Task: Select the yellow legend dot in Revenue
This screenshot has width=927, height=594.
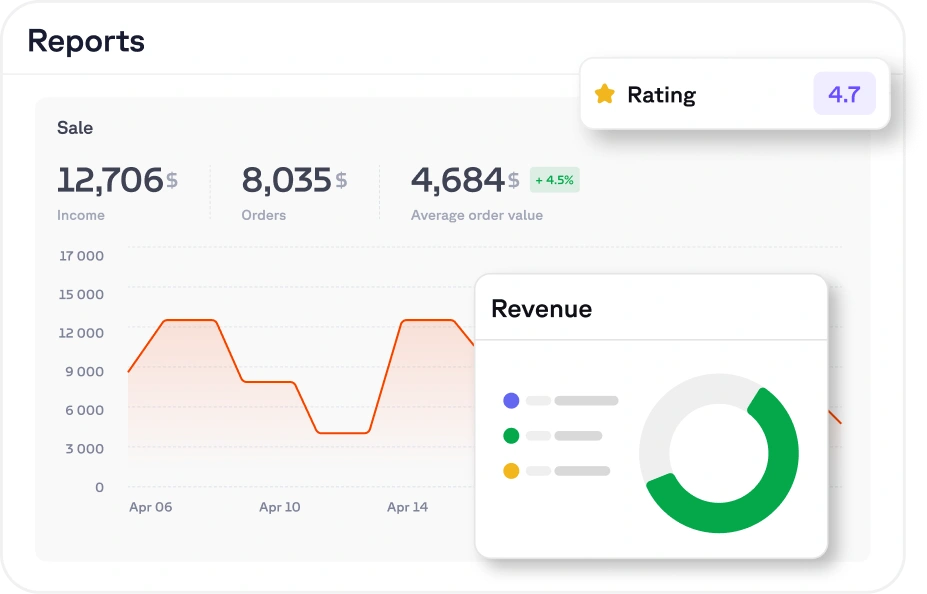Action: click(511, 470)
